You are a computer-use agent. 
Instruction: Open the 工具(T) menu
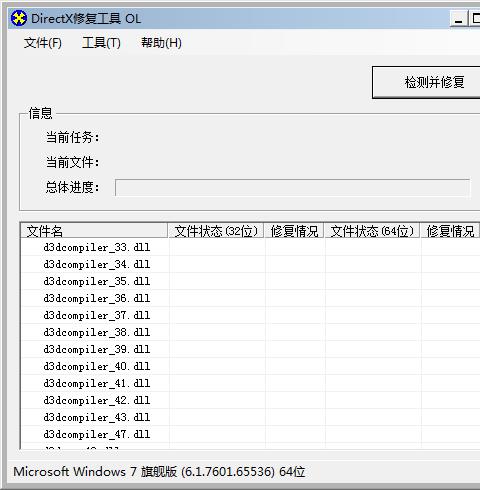101,43
